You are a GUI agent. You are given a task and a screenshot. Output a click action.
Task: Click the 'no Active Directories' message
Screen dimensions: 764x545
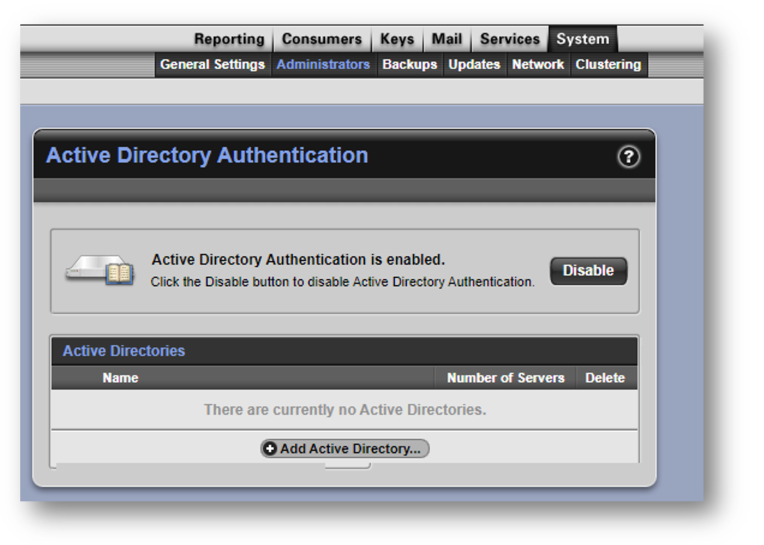click(x=345, y=410)
